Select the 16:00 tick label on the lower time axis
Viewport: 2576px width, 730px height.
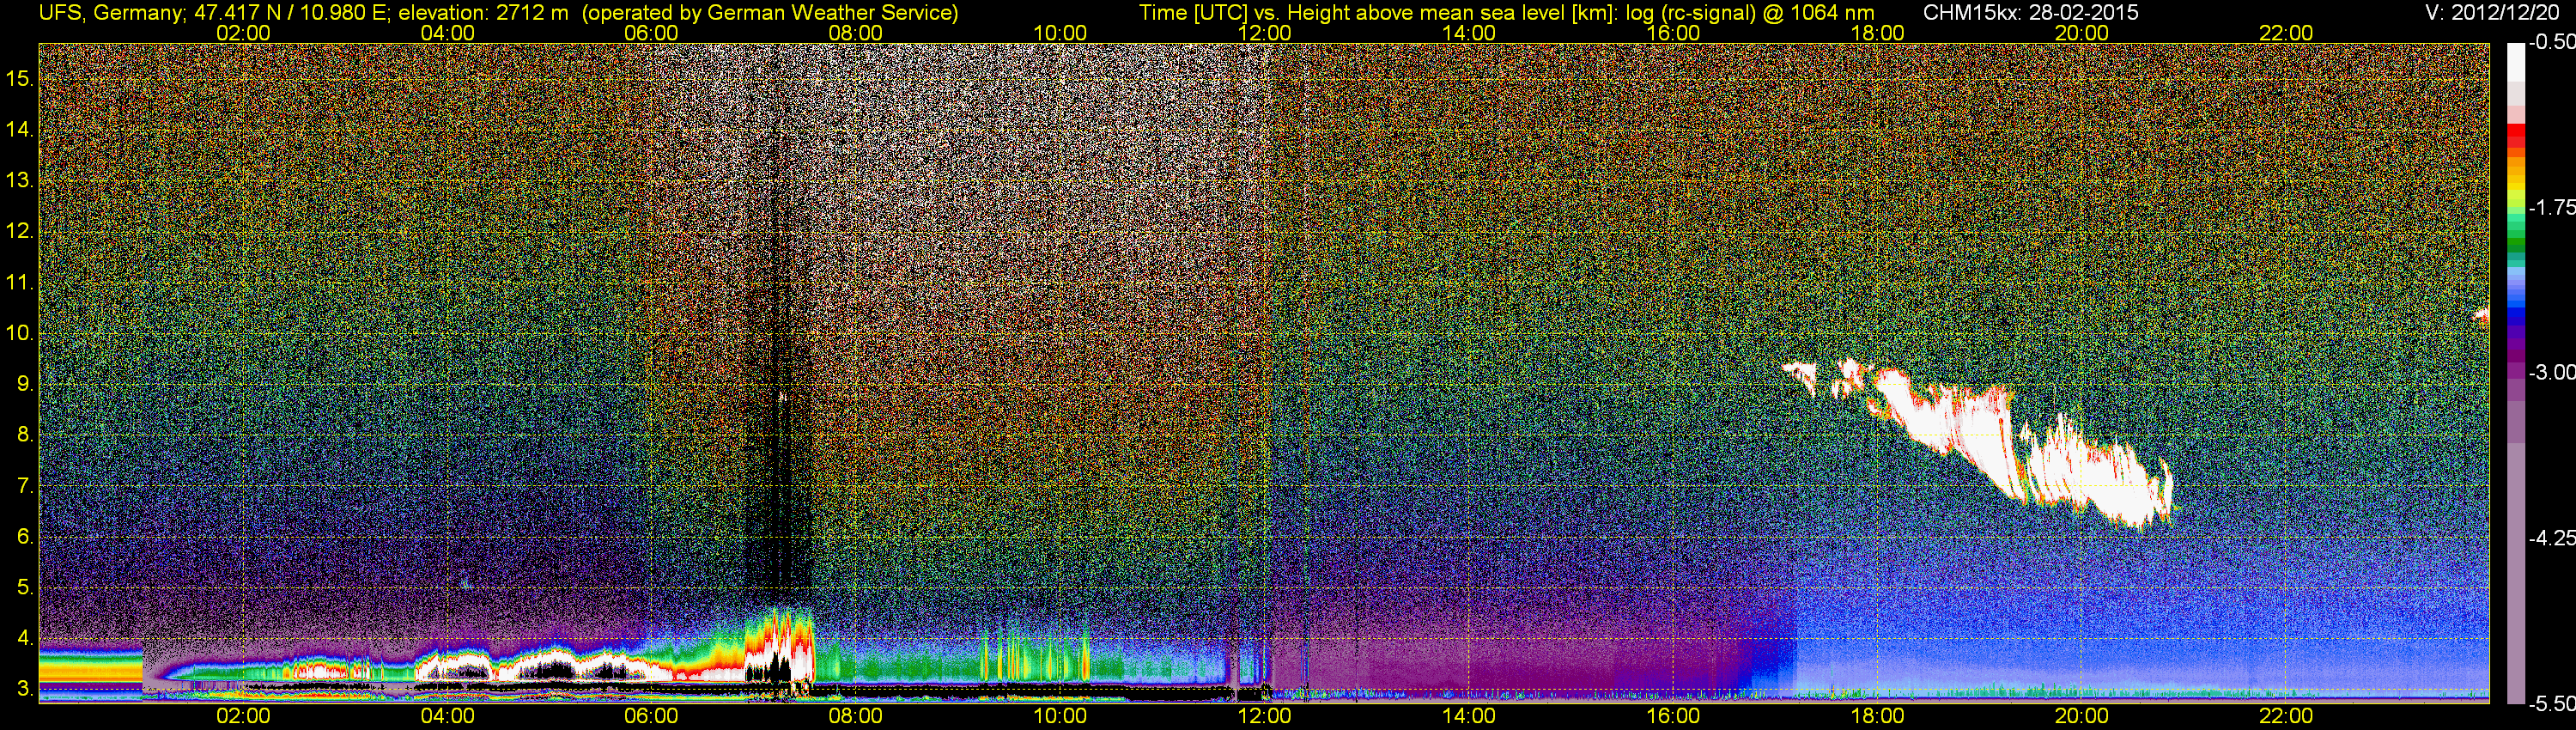click(x=1673, y=716)
